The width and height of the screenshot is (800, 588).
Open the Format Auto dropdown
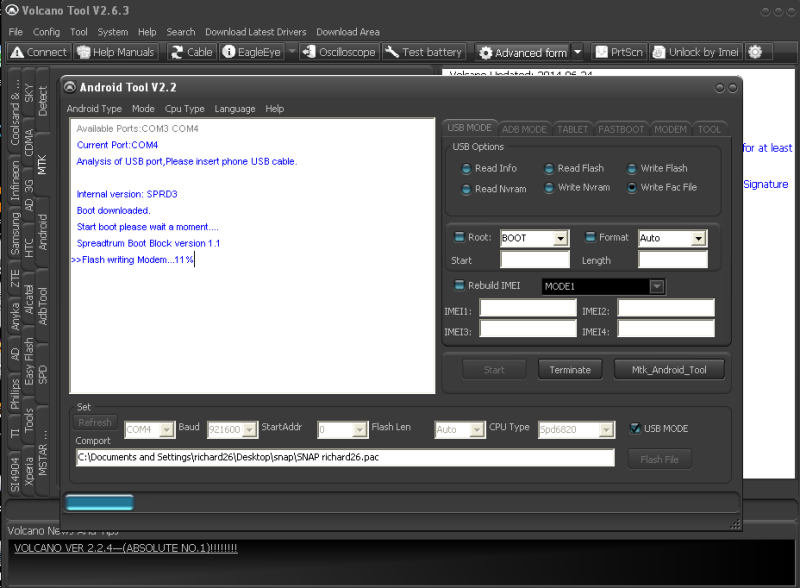click(x=698, y=238)
